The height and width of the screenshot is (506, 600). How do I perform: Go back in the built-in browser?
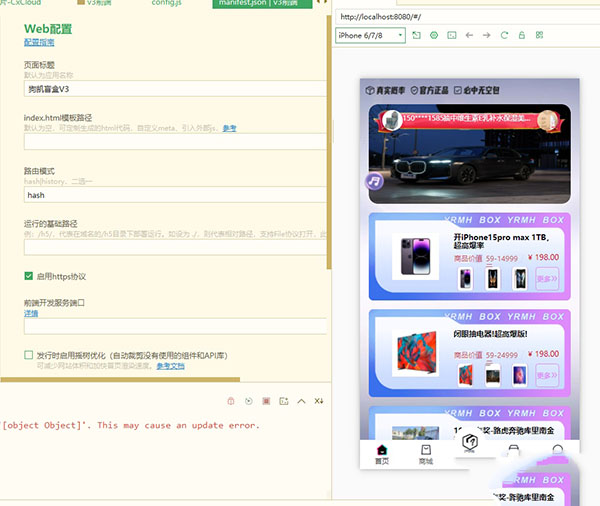point(470,35)
